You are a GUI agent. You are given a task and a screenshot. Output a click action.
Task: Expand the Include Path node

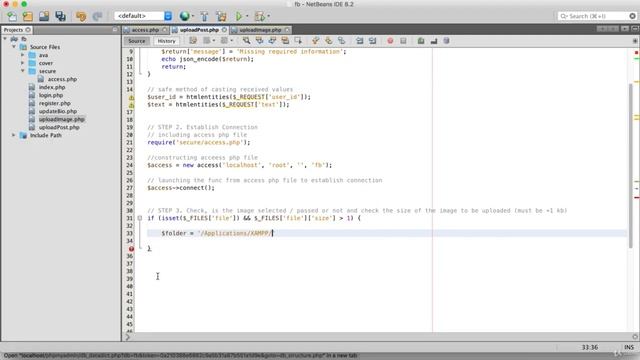14,135
